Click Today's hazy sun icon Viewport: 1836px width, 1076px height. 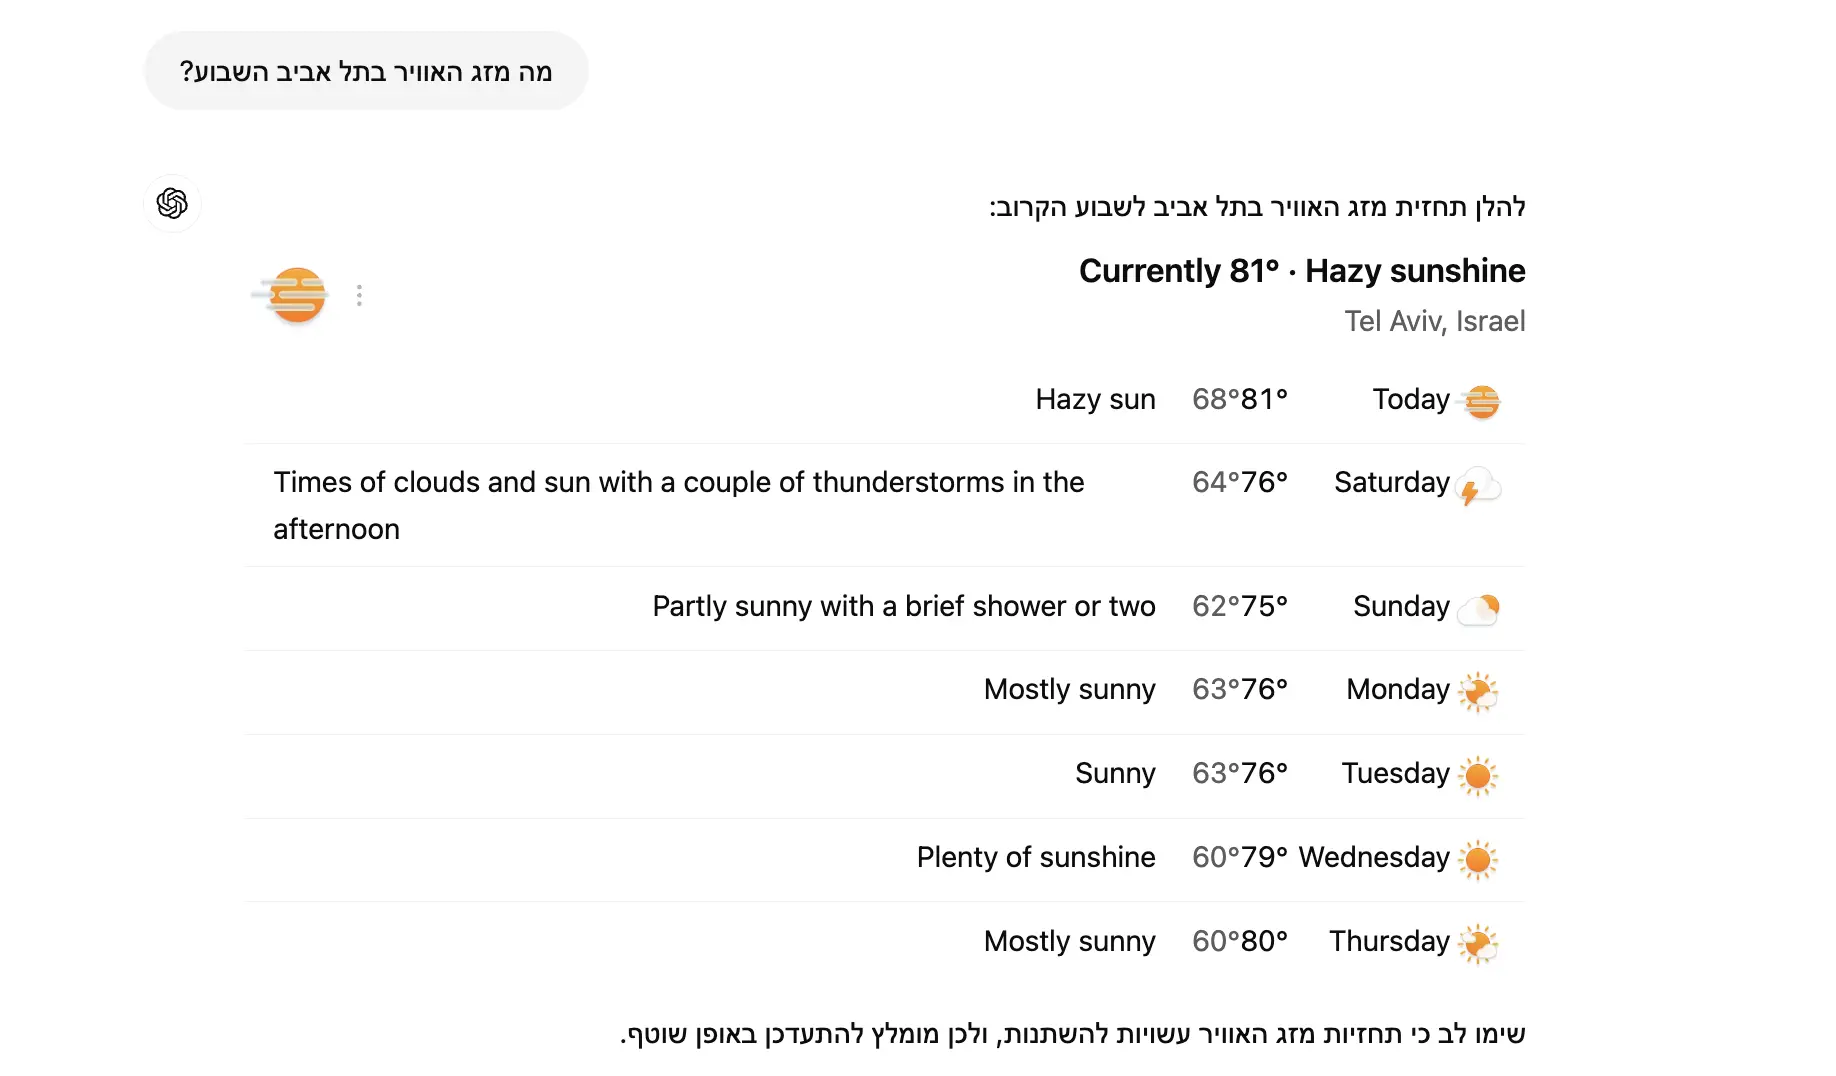pyautogui.click(x=1481, y=402)
